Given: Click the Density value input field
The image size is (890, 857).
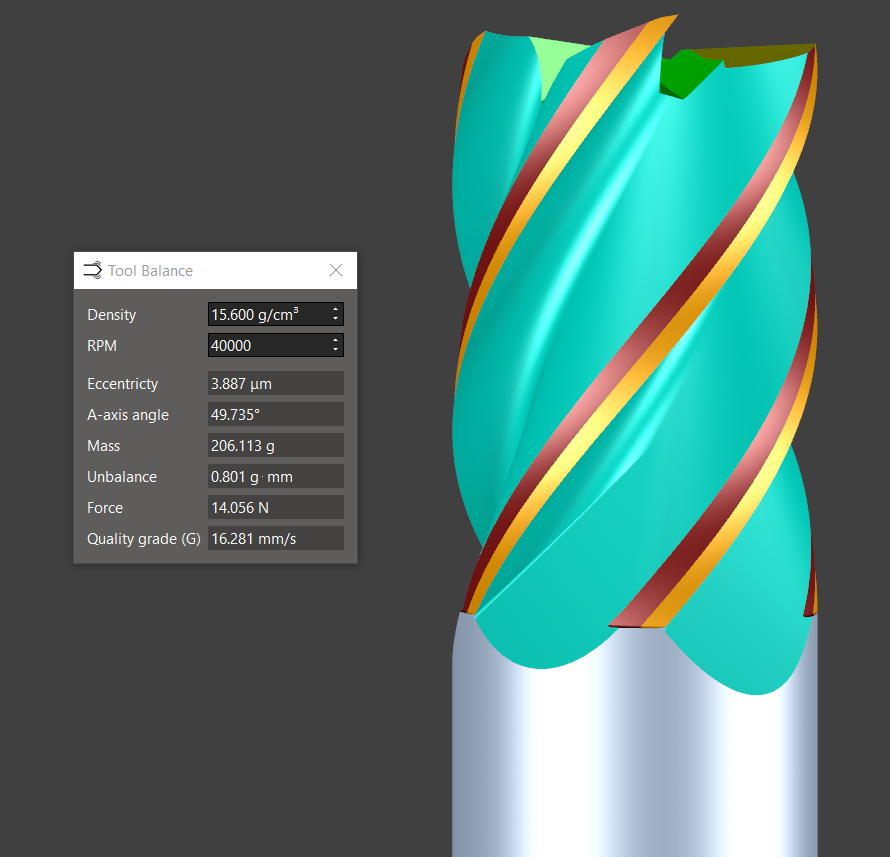Looking at the screenshot, I should coord(267,314).
